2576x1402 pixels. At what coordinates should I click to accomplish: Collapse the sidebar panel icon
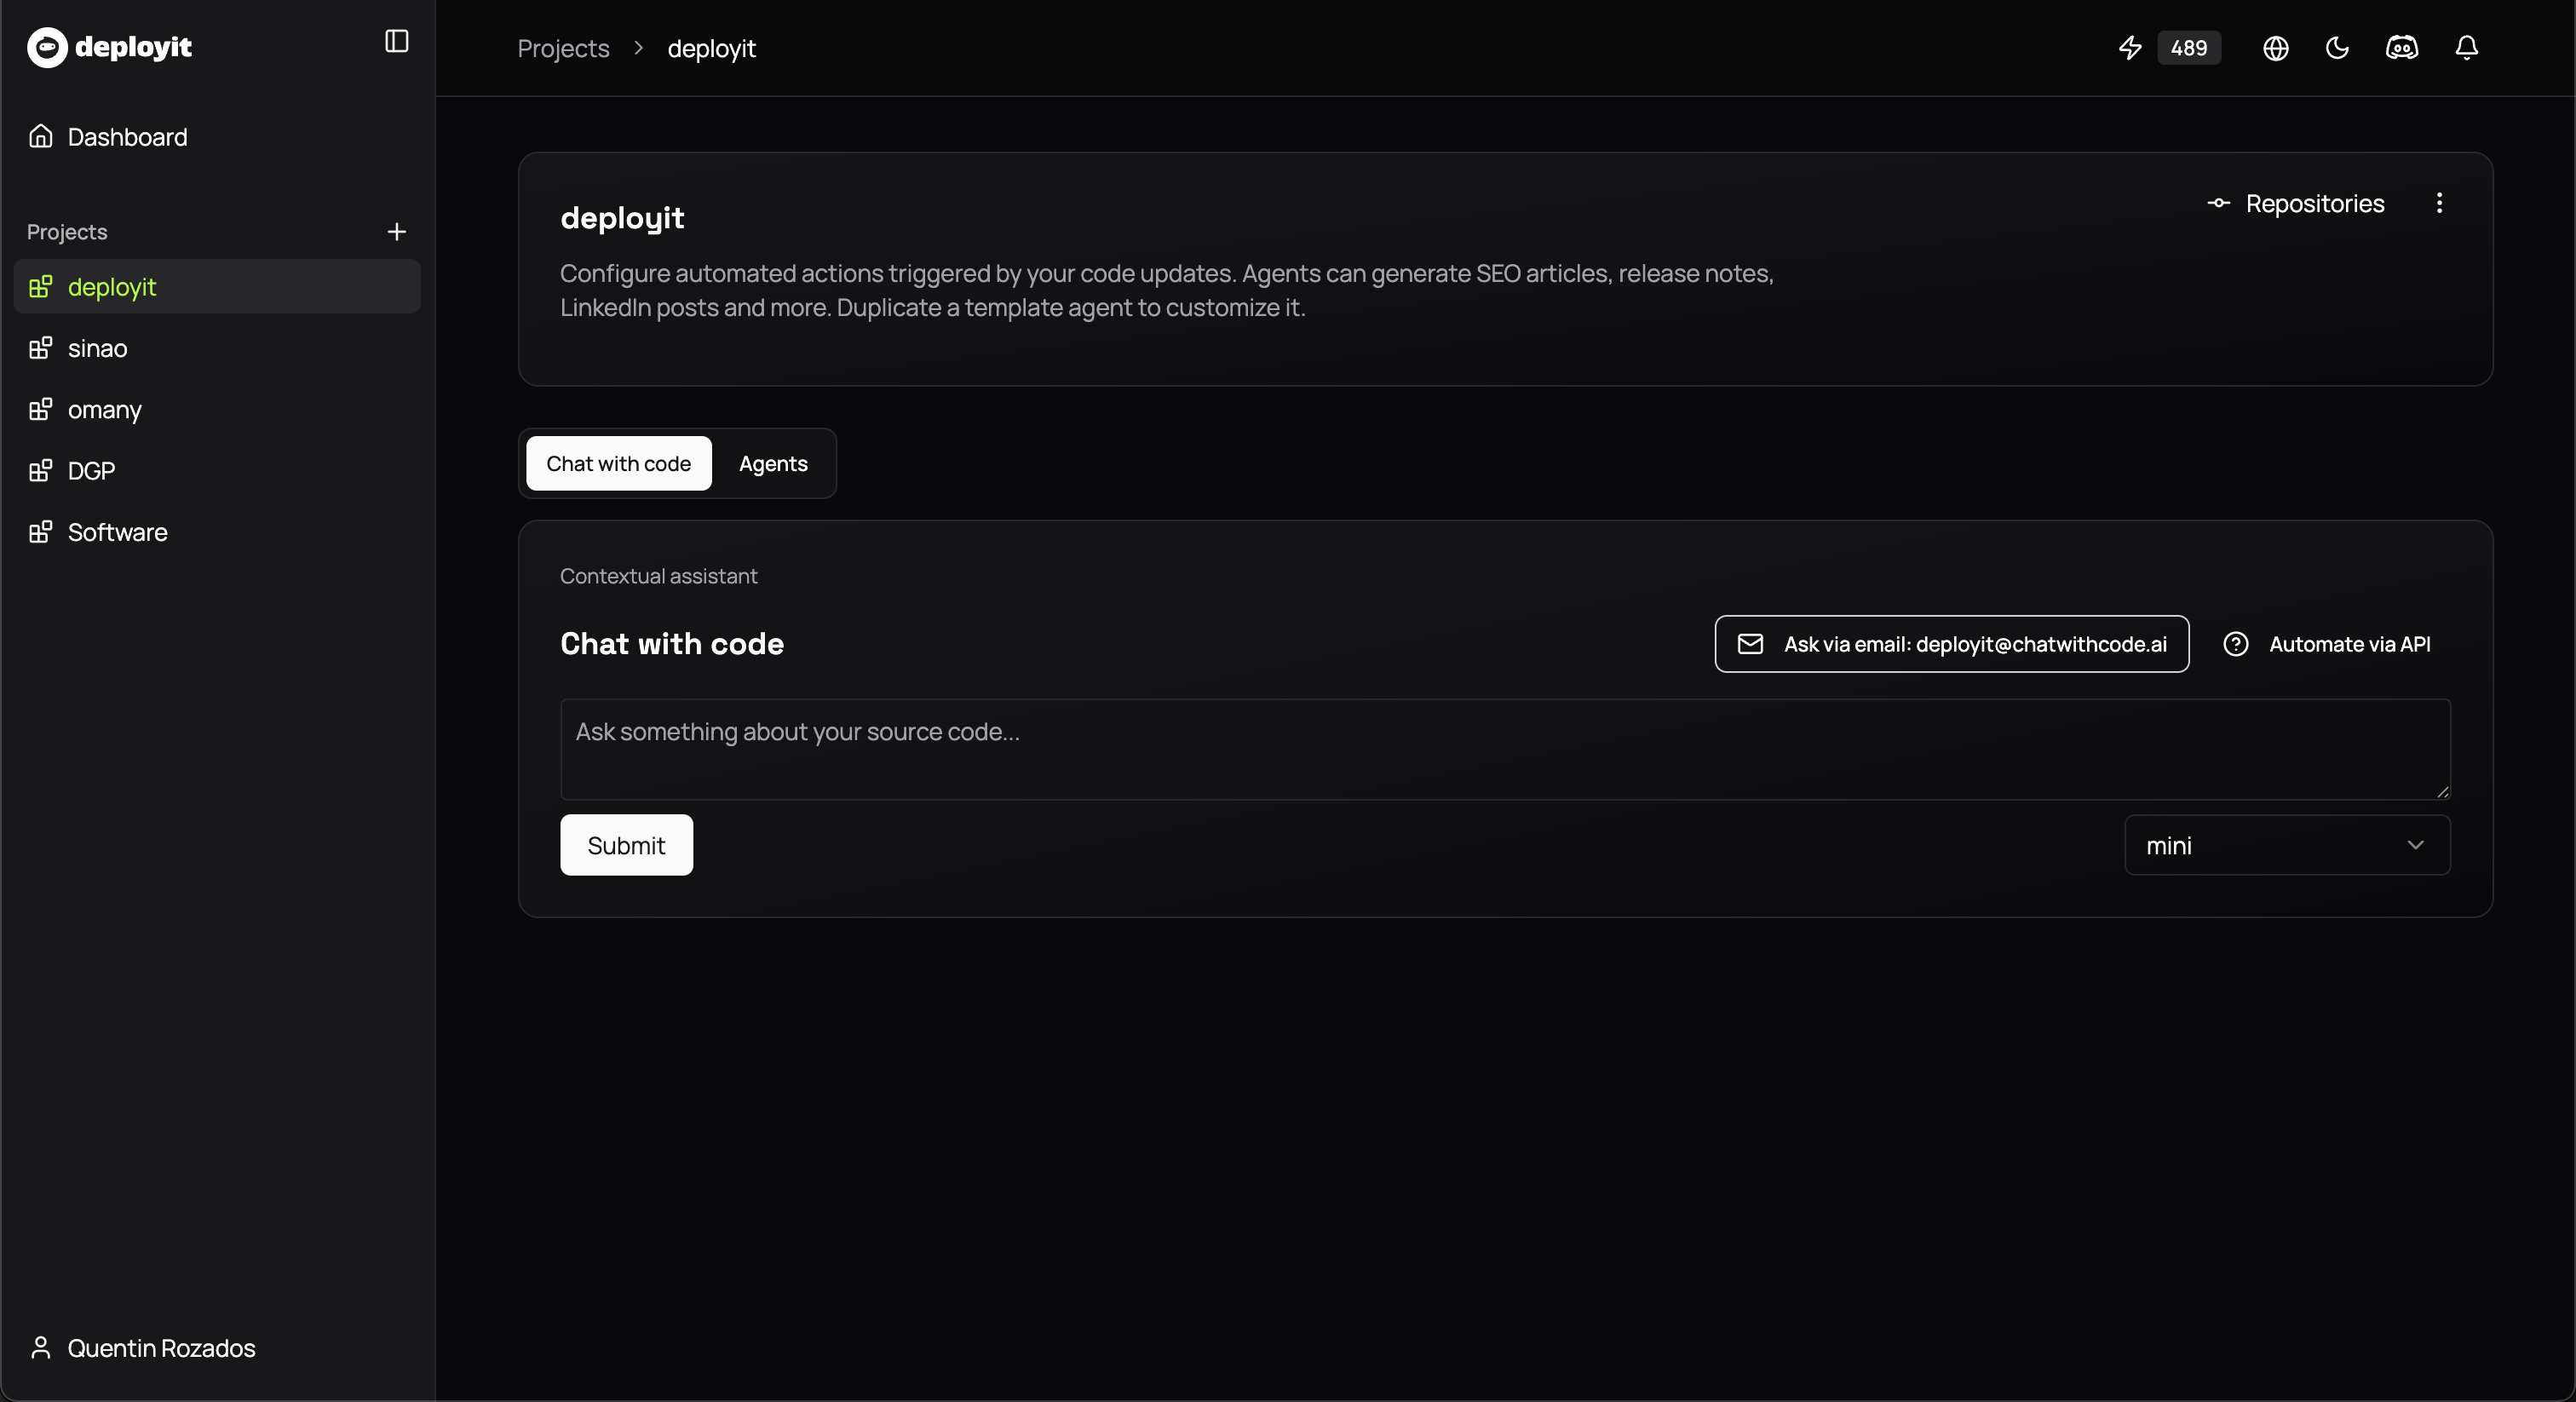(396, 41)
